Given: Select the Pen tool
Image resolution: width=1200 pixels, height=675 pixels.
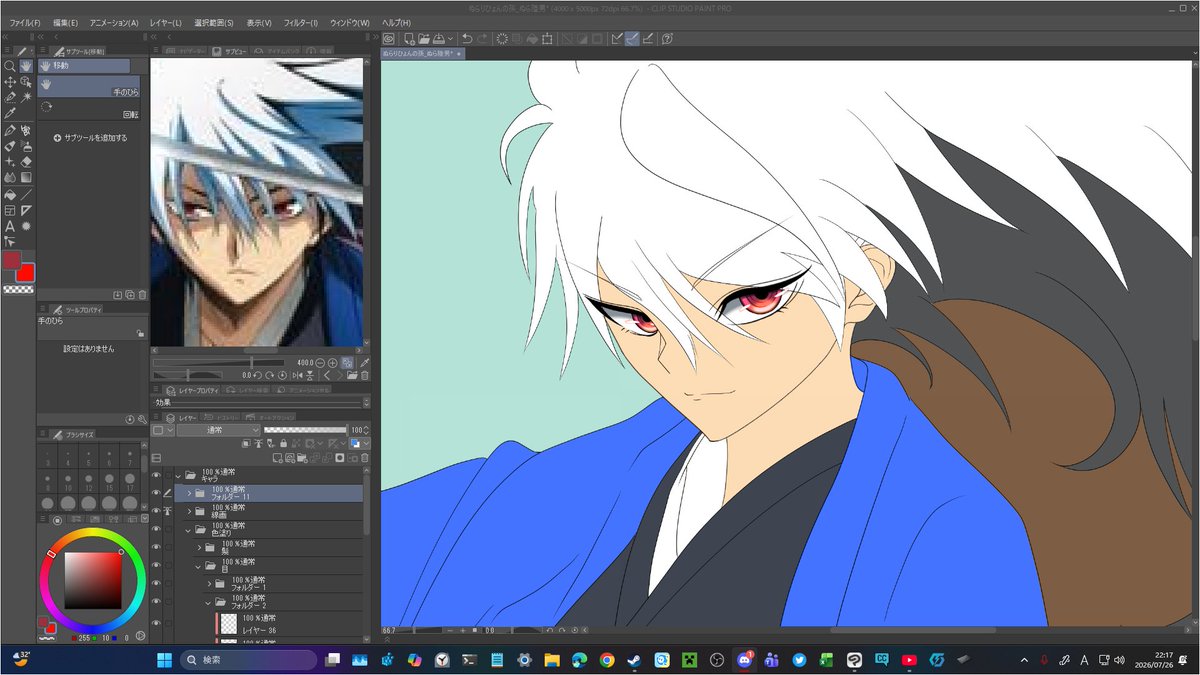Looking at the screenshot, I should (x=10, y=131).
